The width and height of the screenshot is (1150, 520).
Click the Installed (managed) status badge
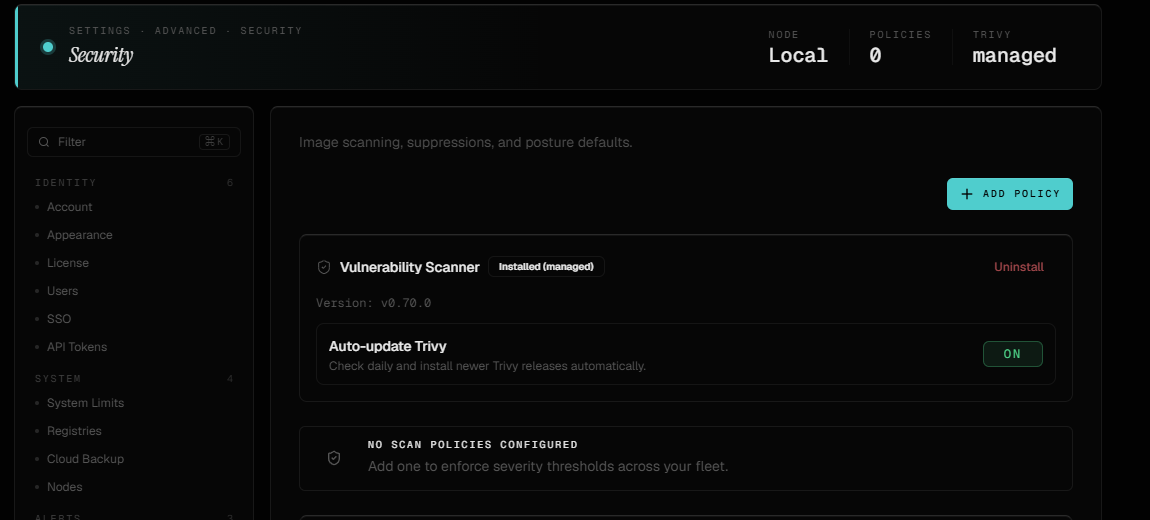(x=546, y=266)
